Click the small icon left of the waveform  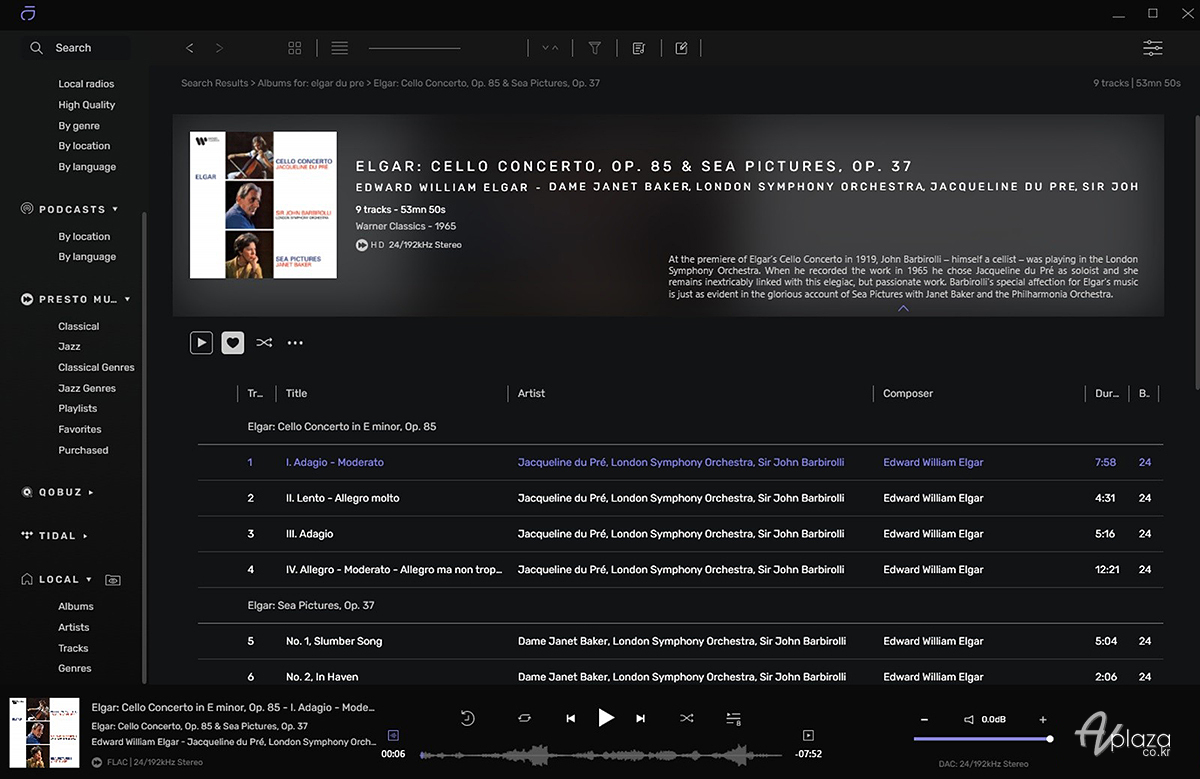tap(393, 735)
